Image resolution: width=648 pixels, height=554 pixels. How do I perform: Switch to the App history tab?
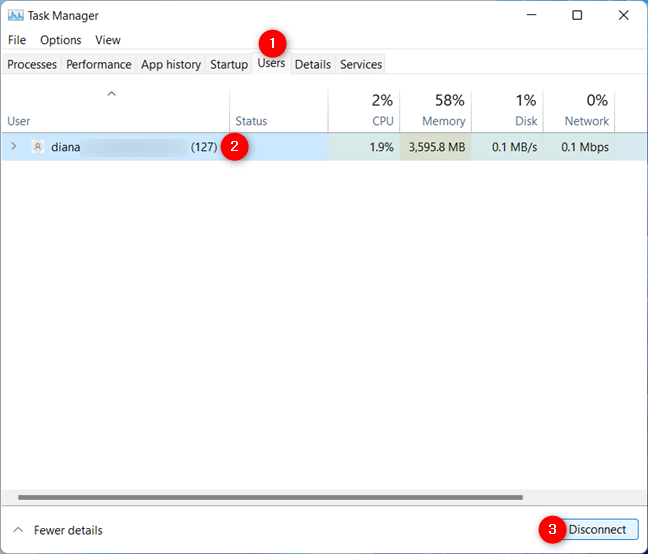click(171, 64)
